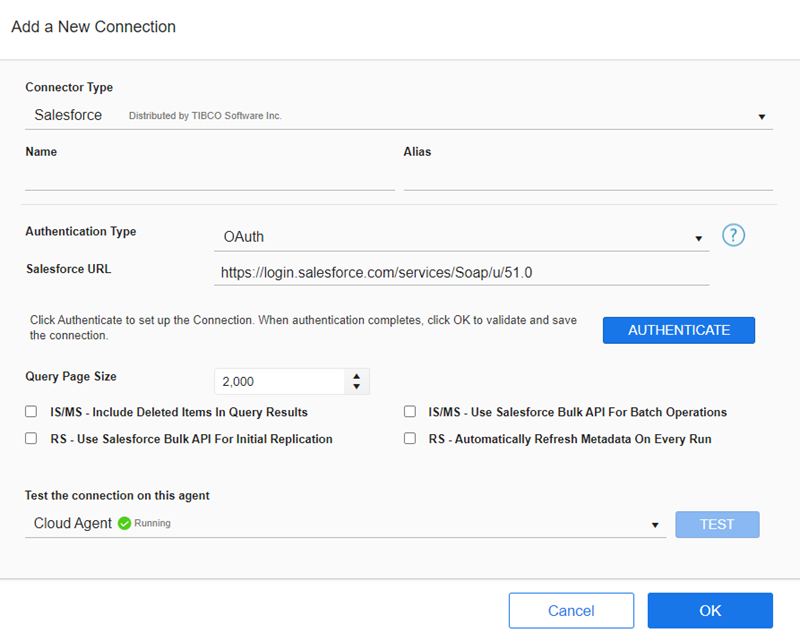Image resolution: width=800 pixels, height=641 pixels.
Task: Enable IS/MS Include Deleted Items In Query Results
Action: (31, 411)
